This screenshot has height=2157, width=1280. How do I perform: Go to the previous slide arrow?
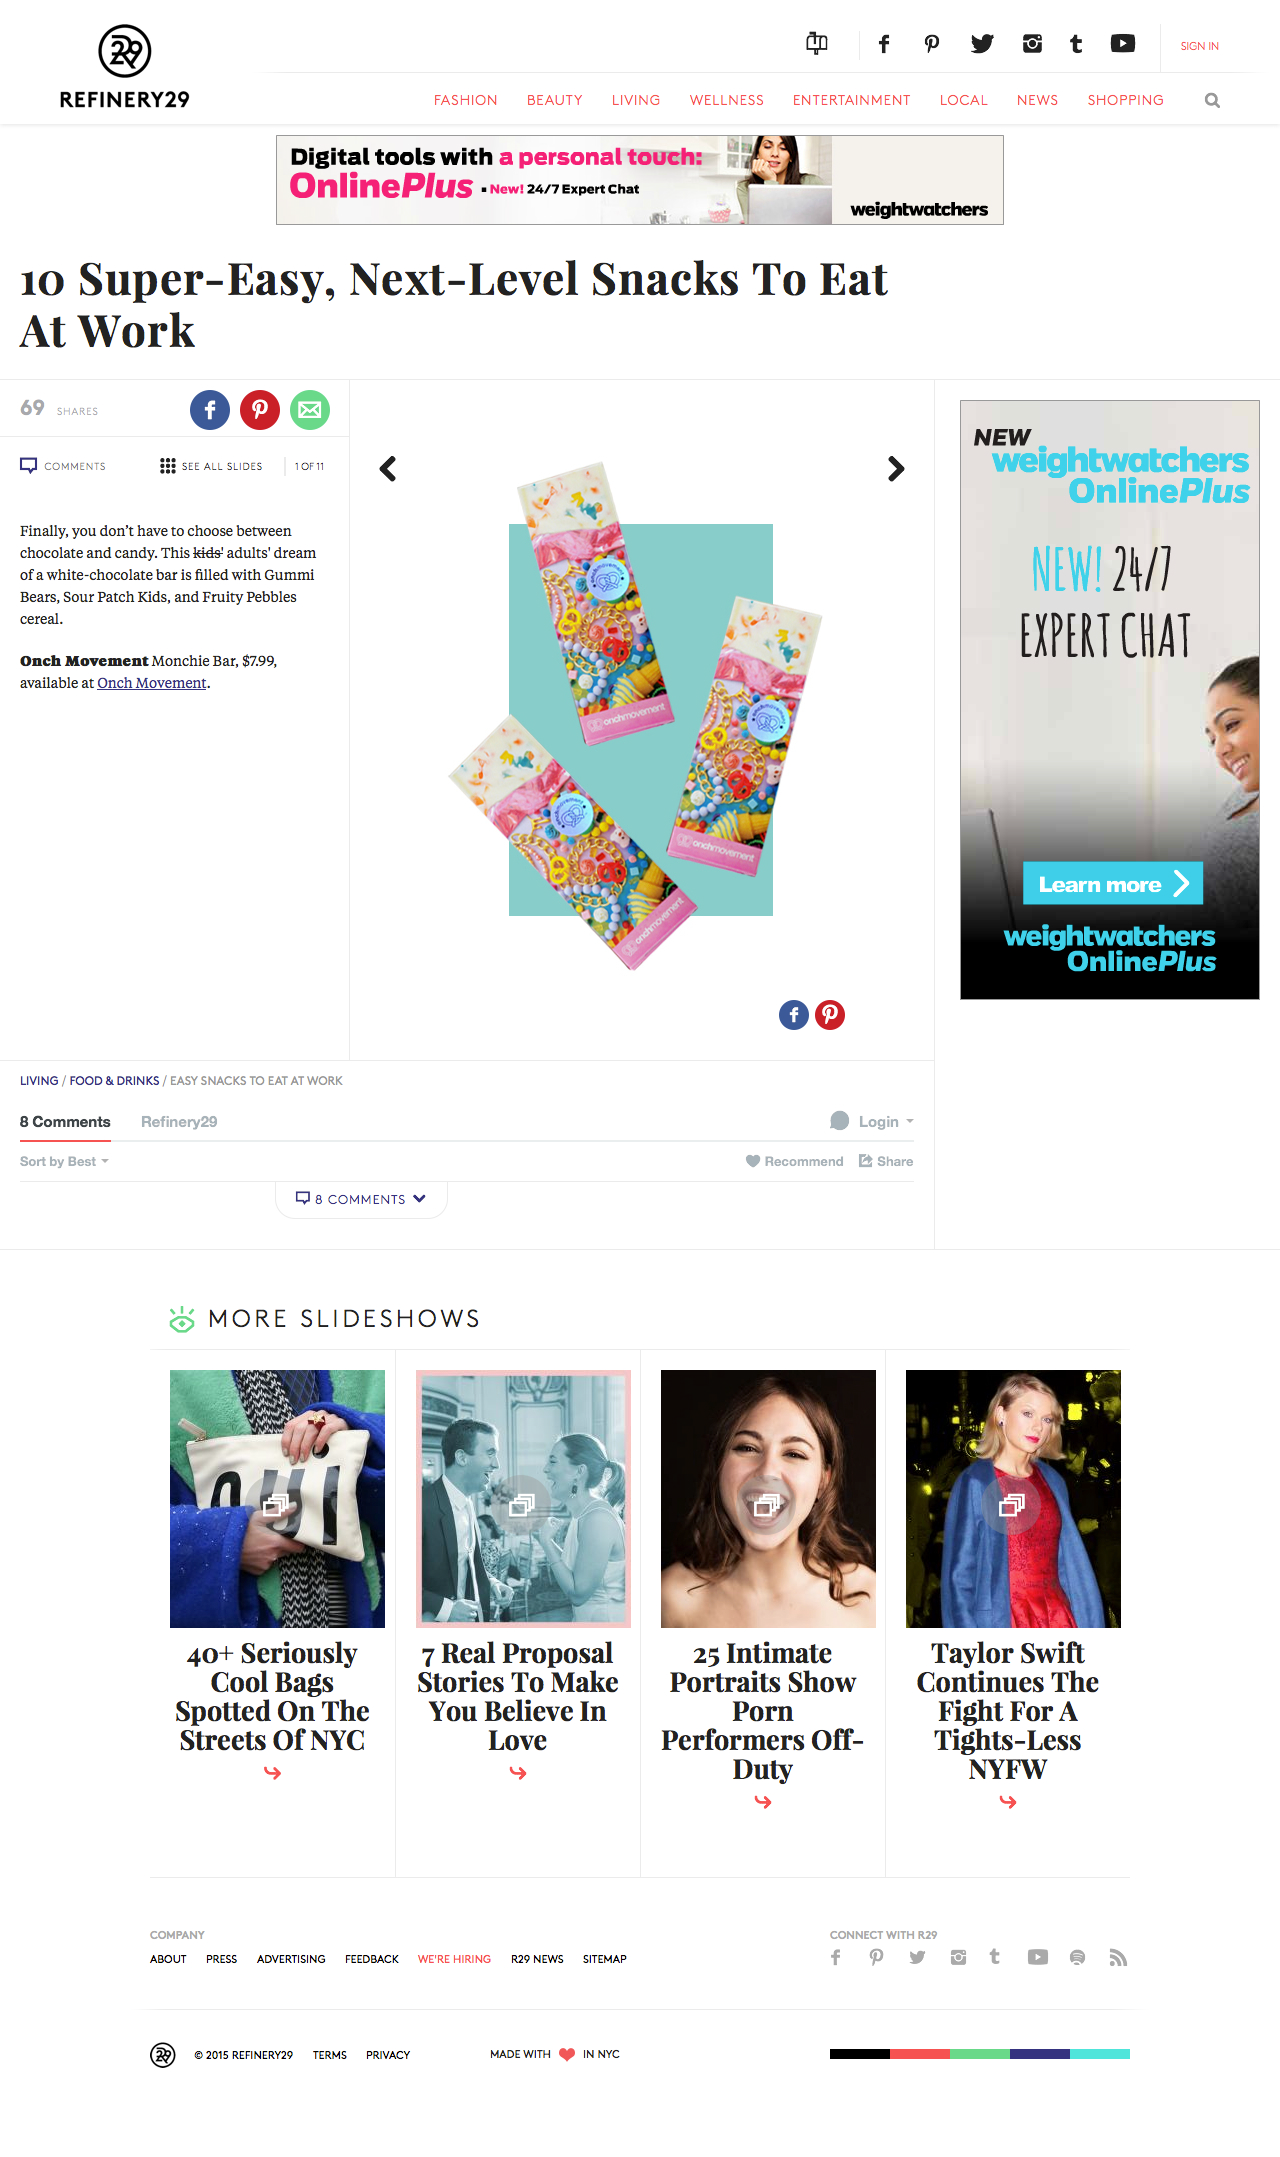(388, 468)
